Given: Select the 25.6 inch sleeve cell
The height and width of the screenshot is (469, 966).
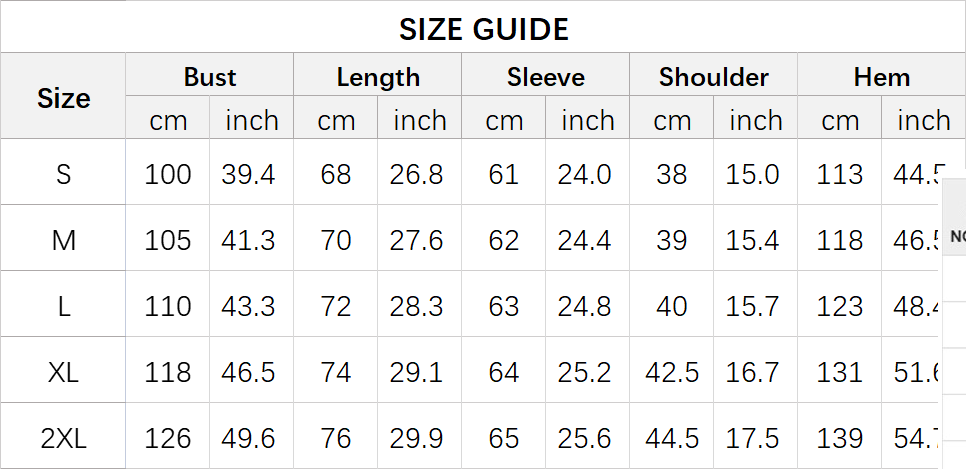Looking at the screenshot, I should 584,438.
